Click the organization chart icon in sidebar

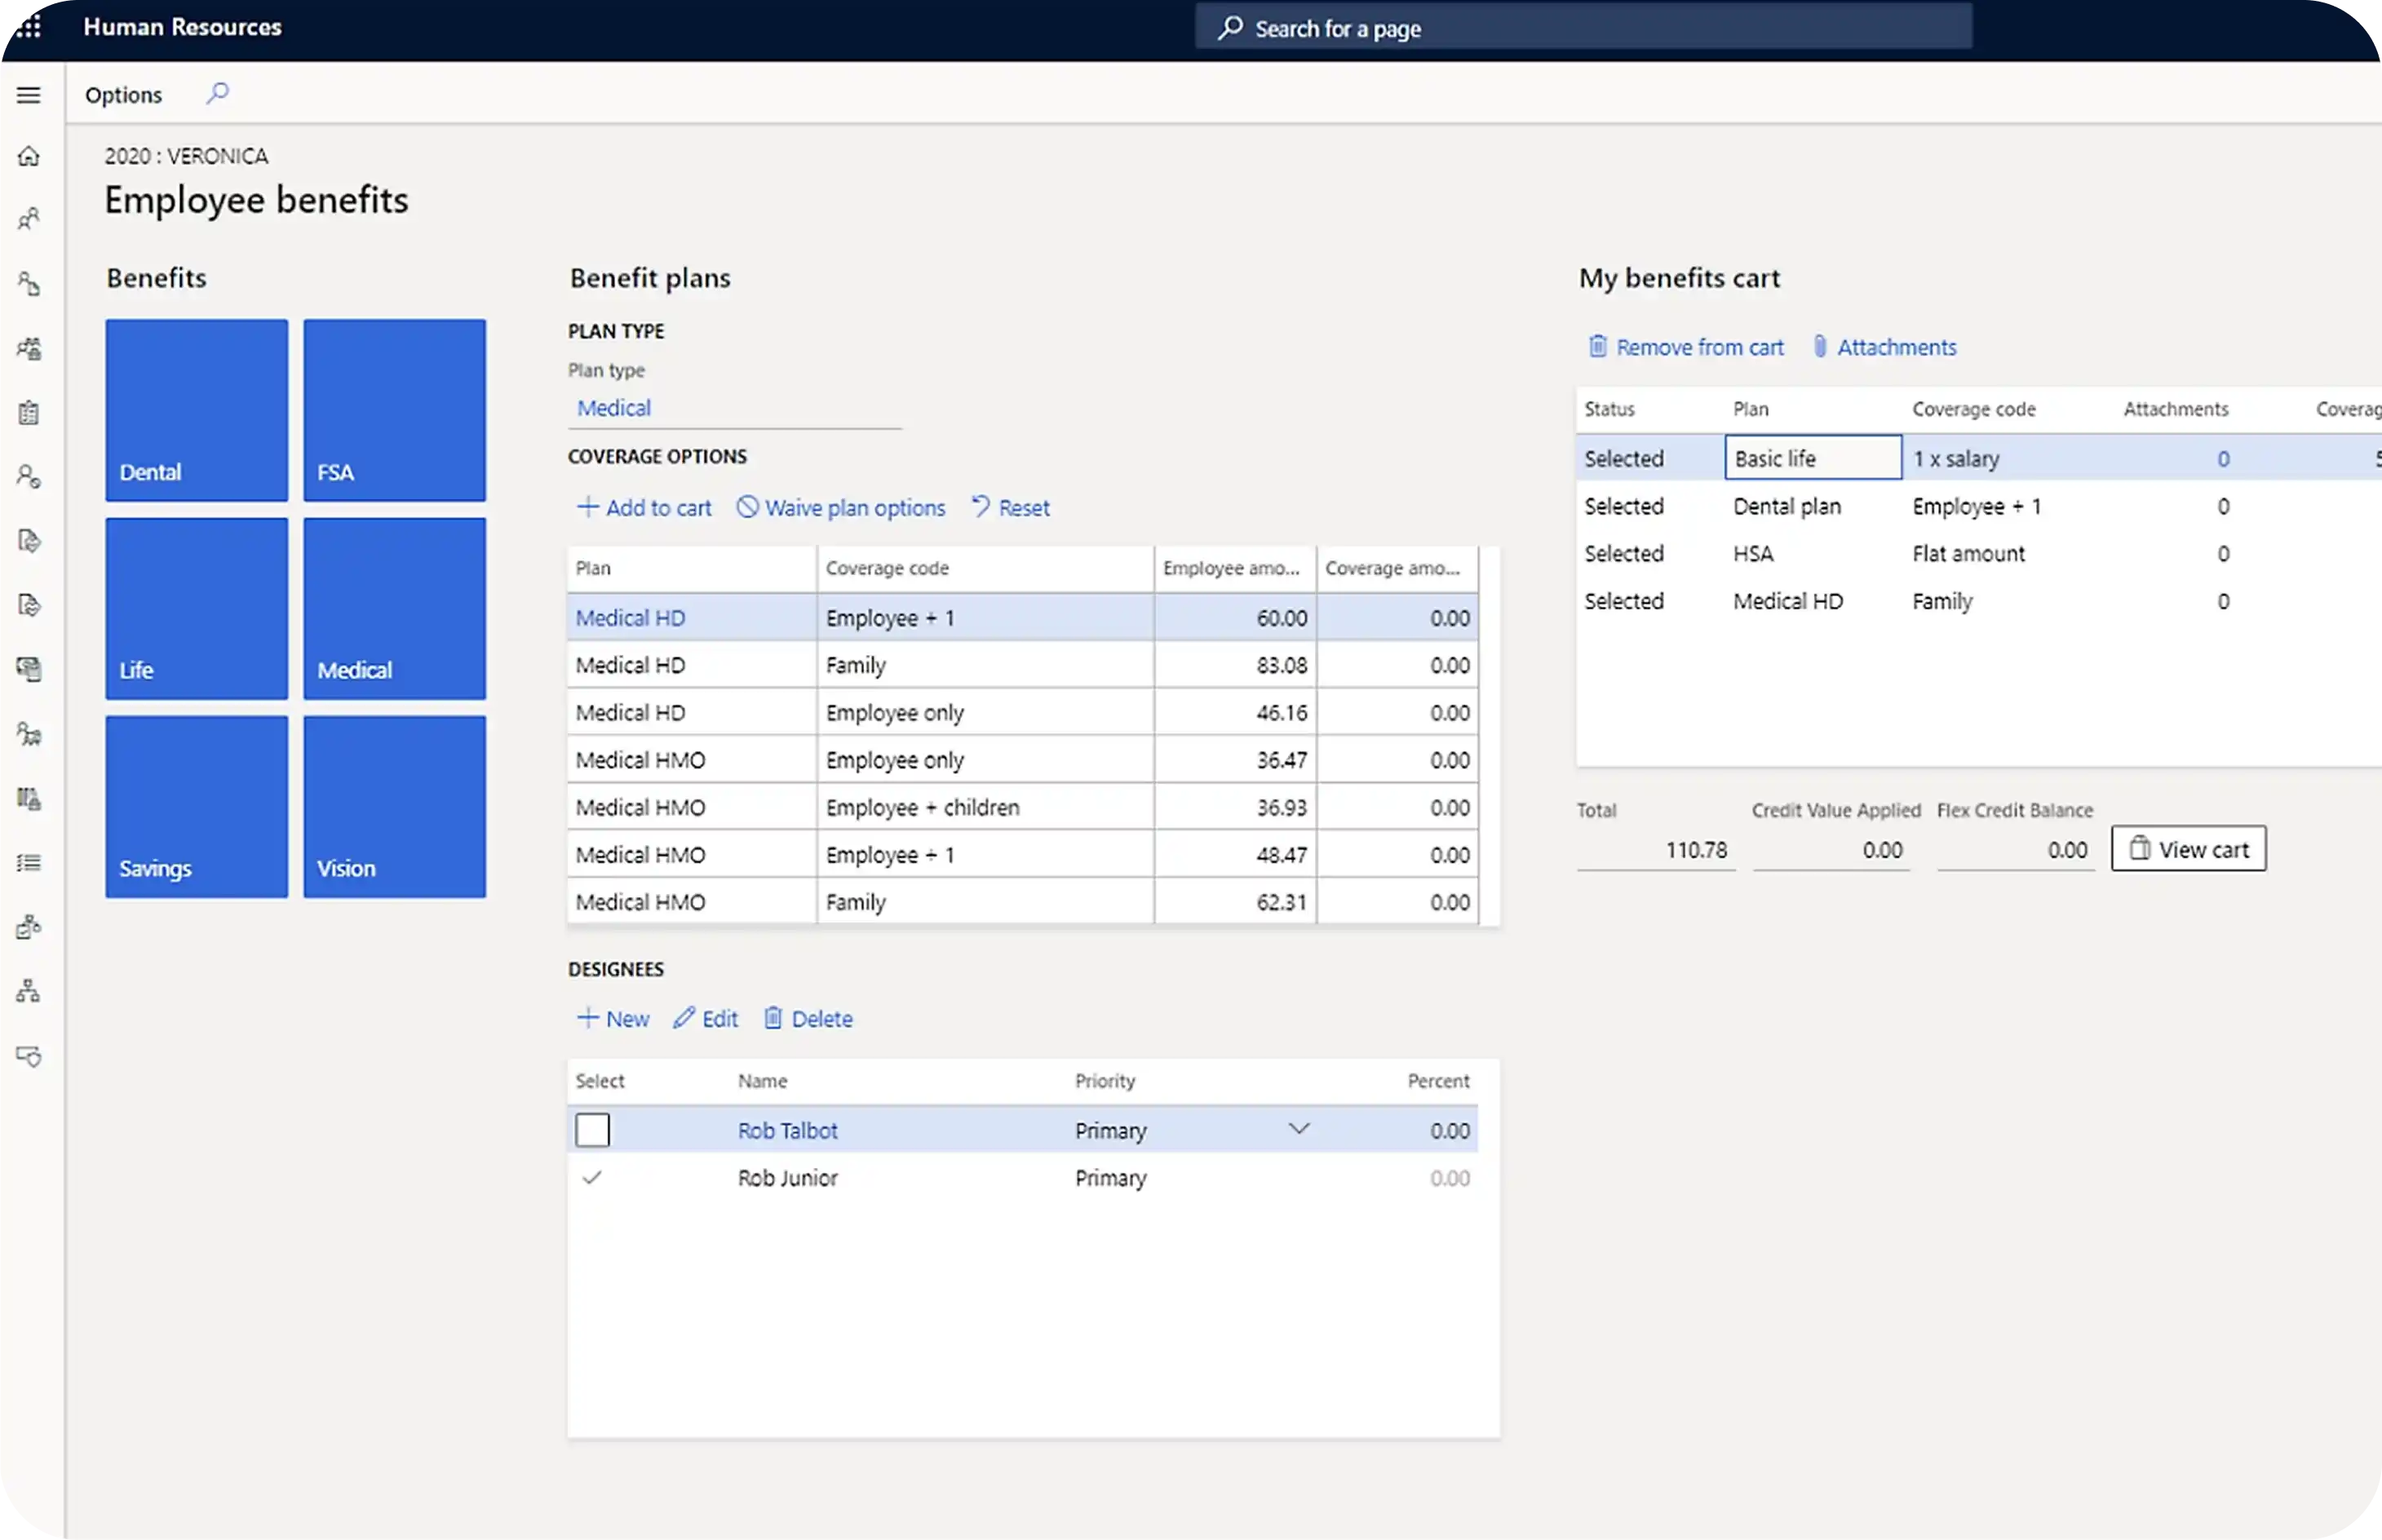coord(29,990)
